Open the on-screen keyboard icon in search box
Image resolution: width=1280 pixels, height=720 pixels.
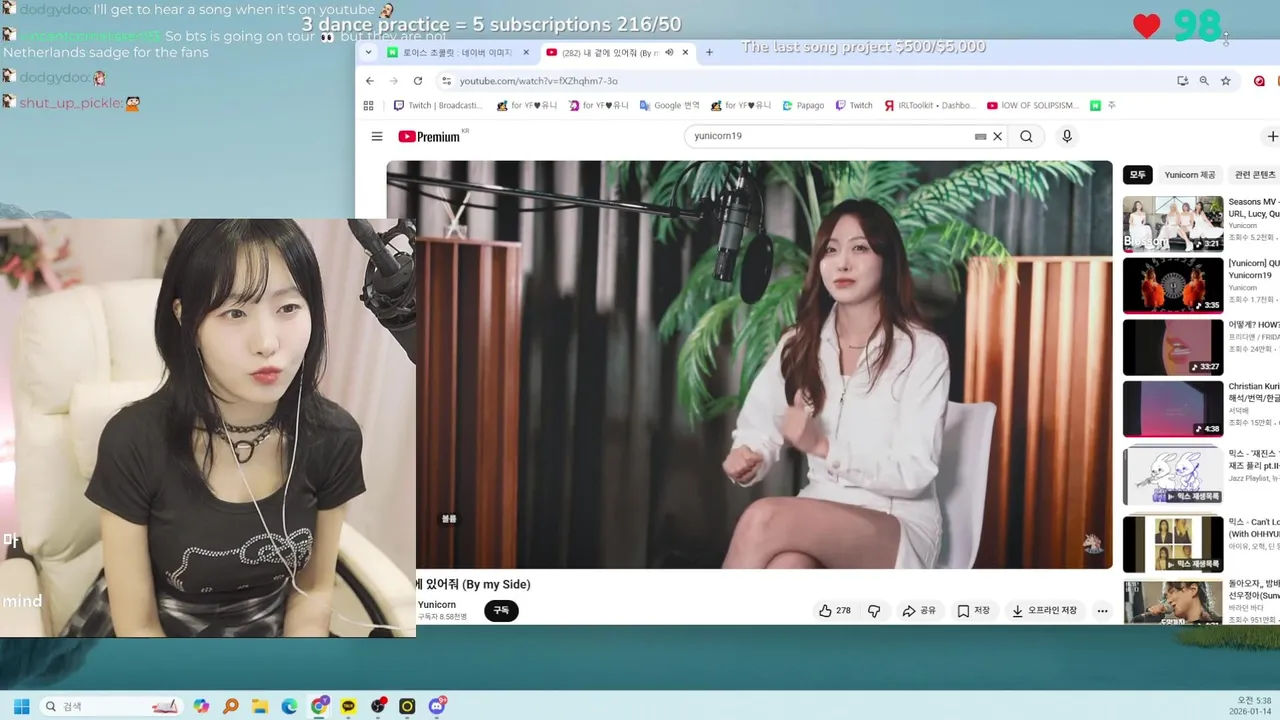[980, 137]
